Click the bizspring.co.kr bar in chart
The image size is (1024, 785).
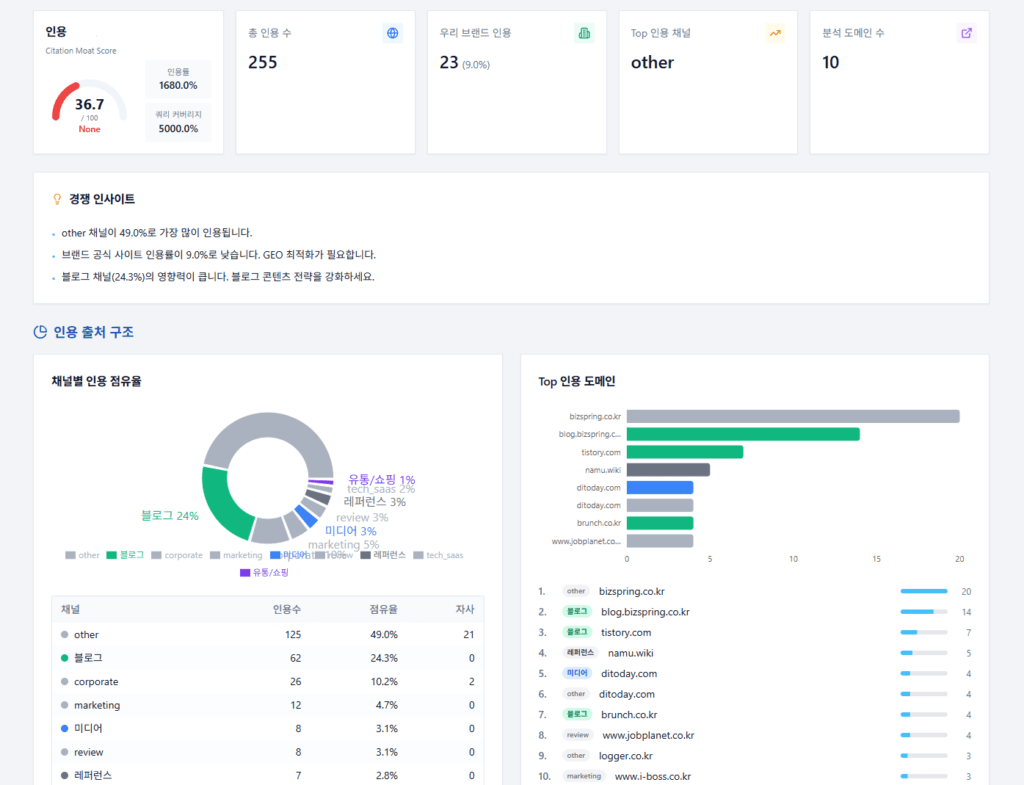click(x=792, y=416)
